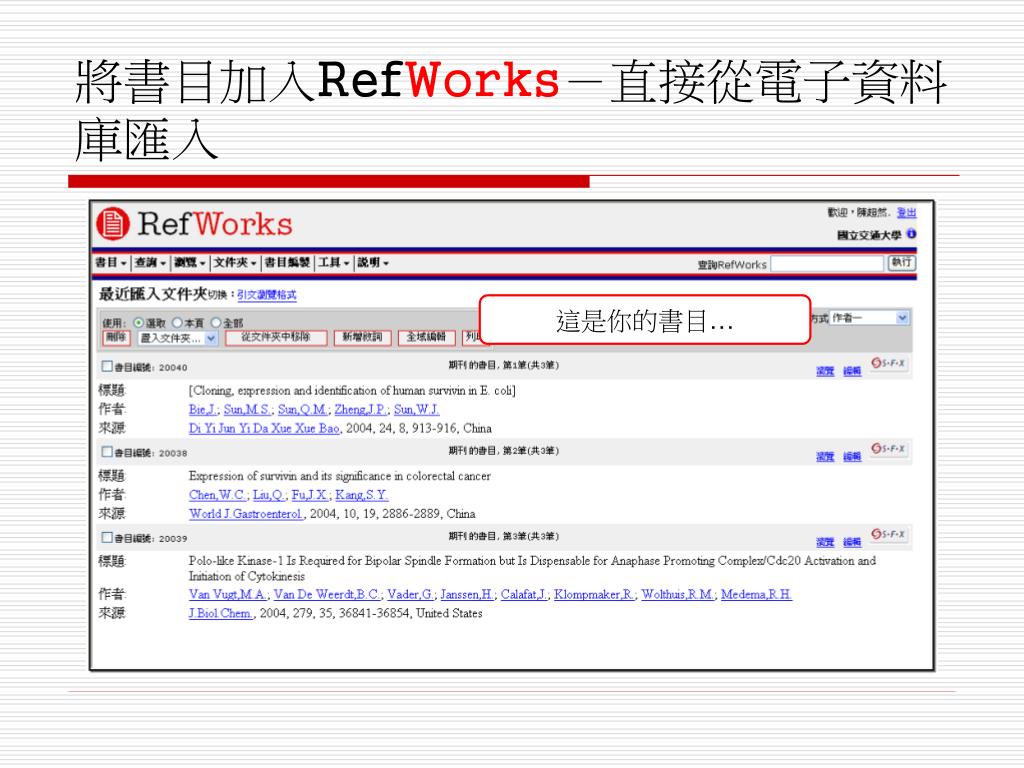The width and height of the screenshot is (1024, 768).
Task: Tick checkbox for record 20040
Action: (107, 366)
